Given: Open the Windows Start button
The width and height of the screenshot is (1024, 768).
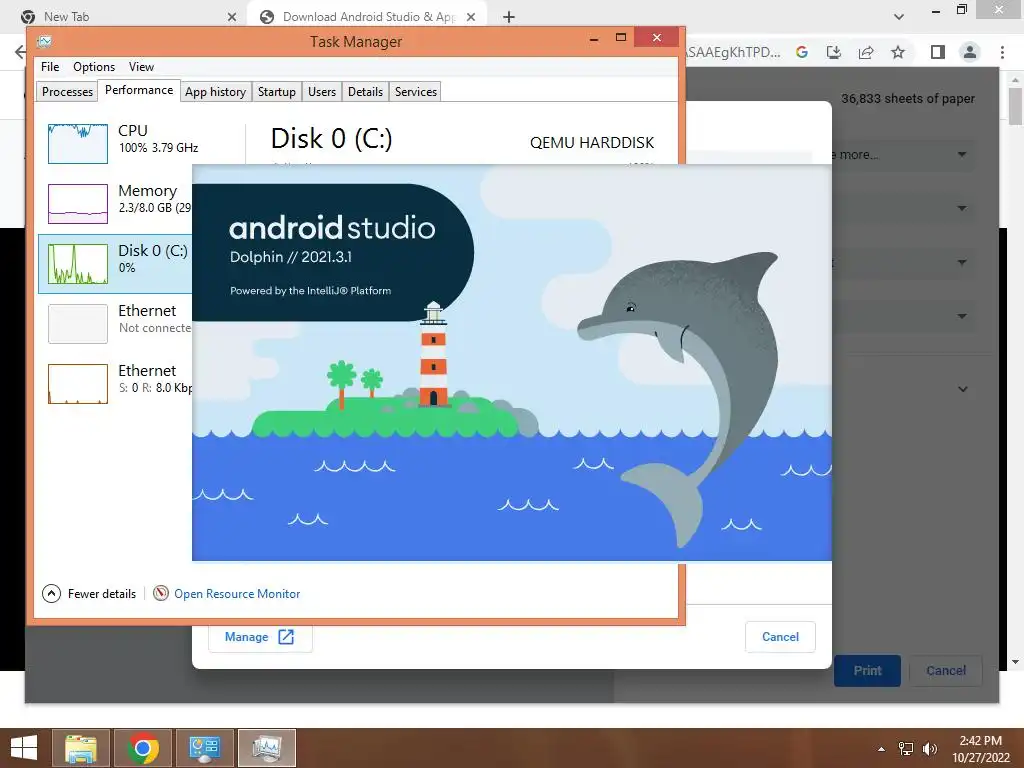Looking at the screenshot, I should (x=24, y=748).
